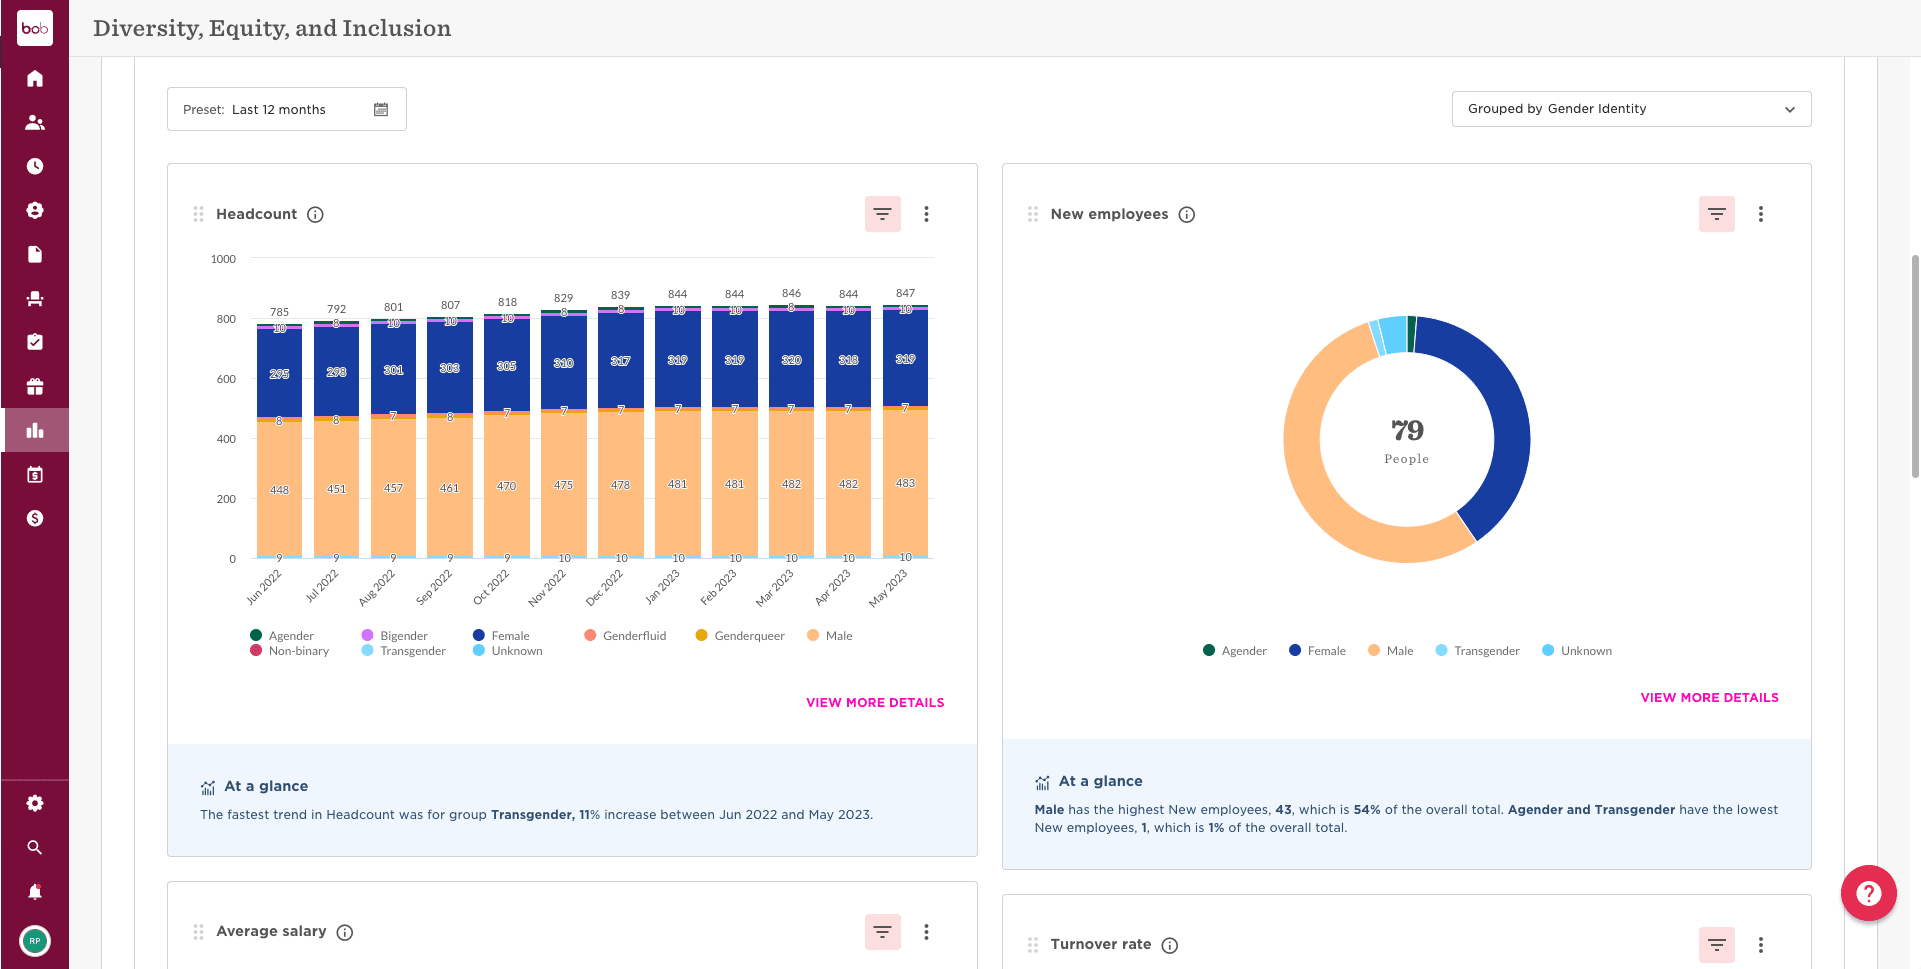Open New employees widget three-dot menu

[x=1761, y=214]
